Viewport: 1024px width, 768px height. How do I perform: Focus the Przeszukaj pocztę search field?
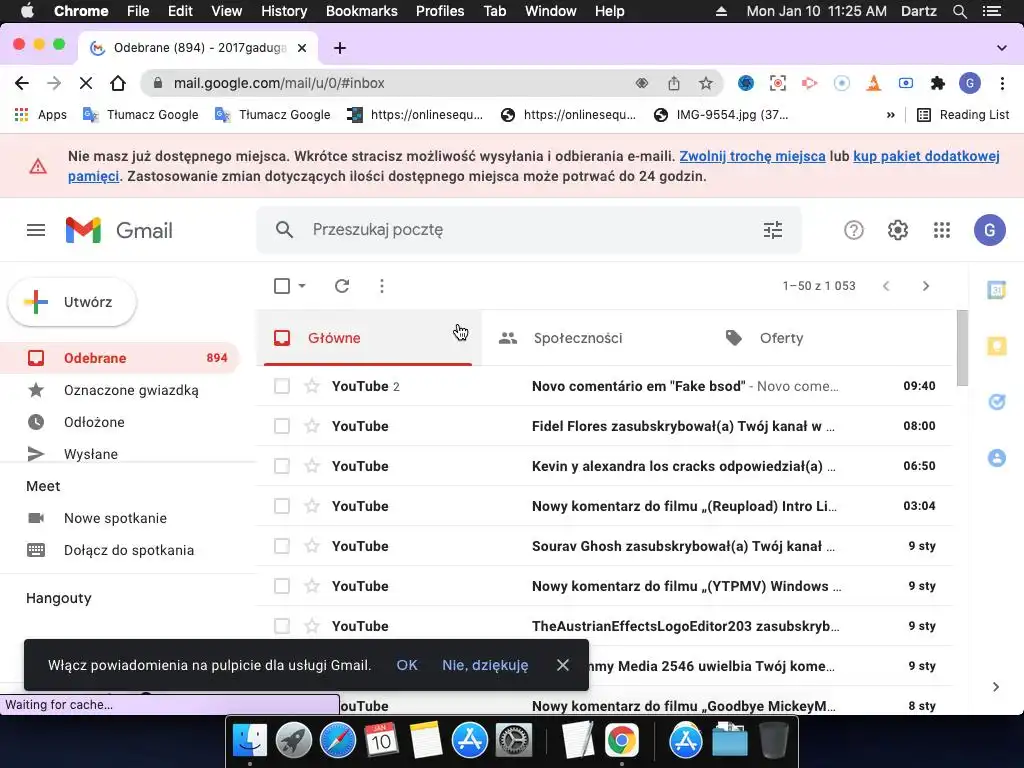tap(529, 230)
